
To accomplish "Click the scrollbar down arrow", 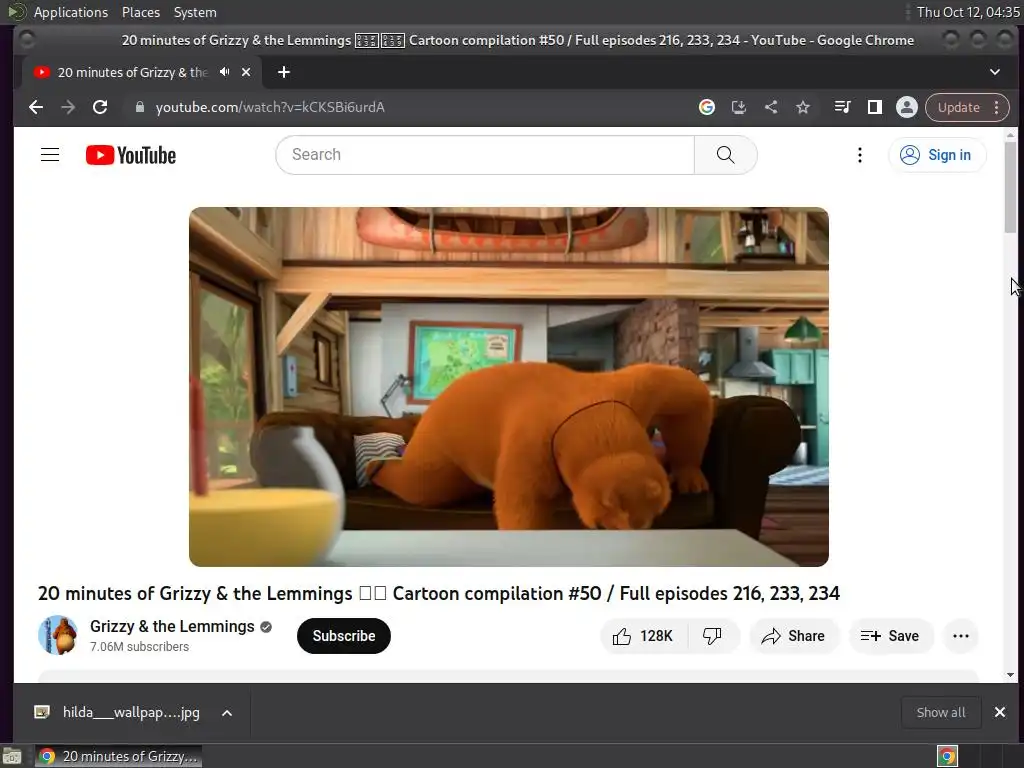I will coord(1010,675).
